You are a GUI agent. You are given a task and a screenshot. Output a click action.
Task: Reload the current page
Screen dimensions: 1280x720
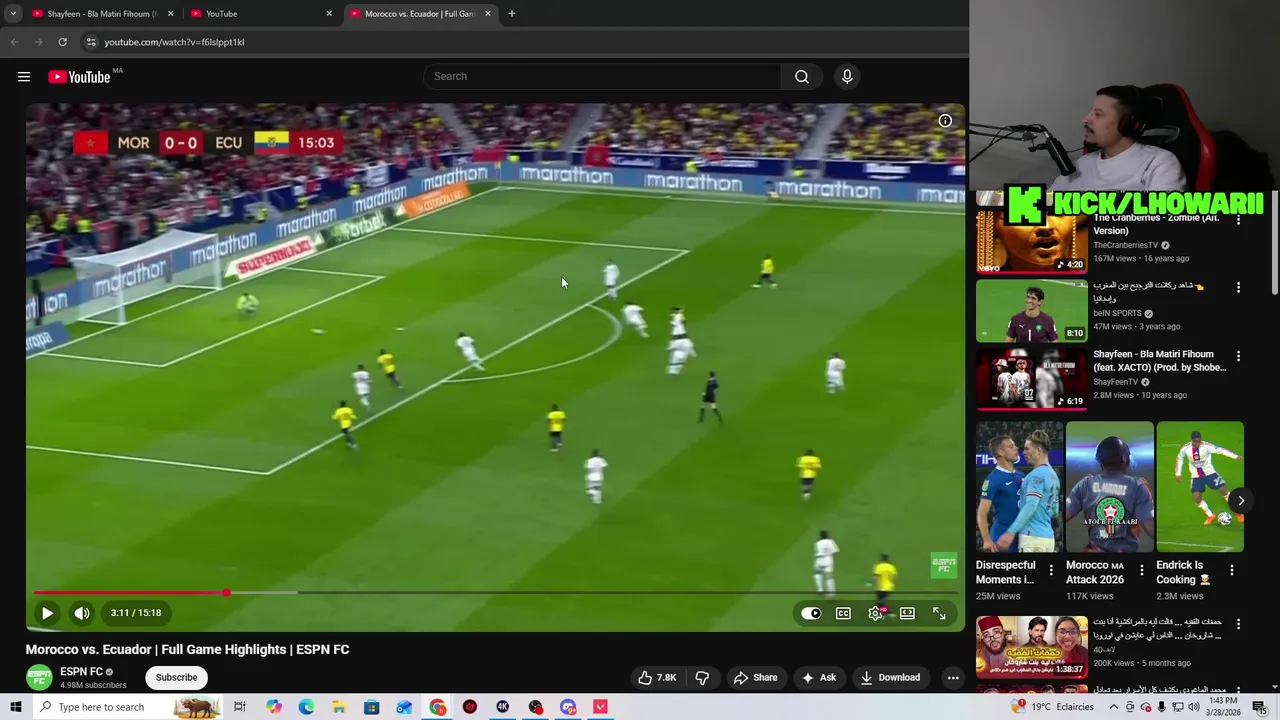(x=62, y=42)
